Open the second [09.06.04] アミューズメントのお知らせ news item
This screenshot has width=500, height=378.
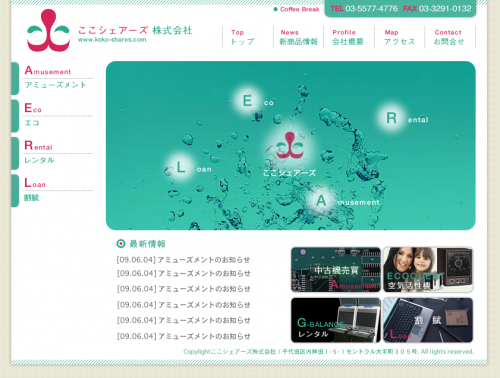183,273
